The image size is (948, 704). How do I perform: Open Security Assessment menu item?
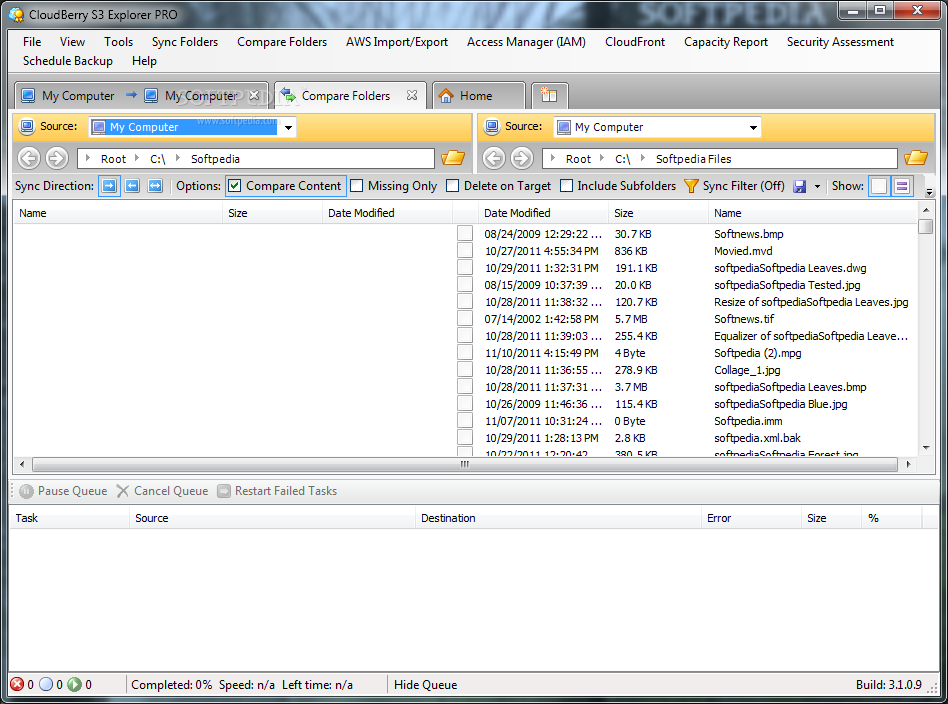[840, 42]
